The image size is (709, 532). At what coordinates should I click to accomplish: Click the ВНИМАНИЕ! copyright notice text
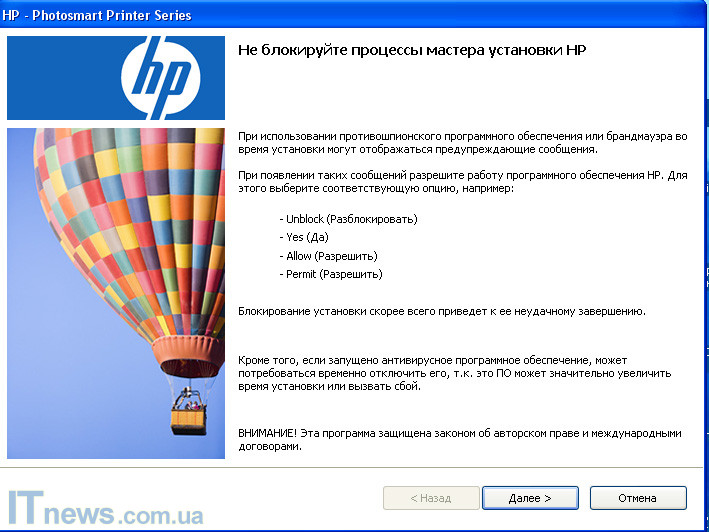[x=459, y=439]
